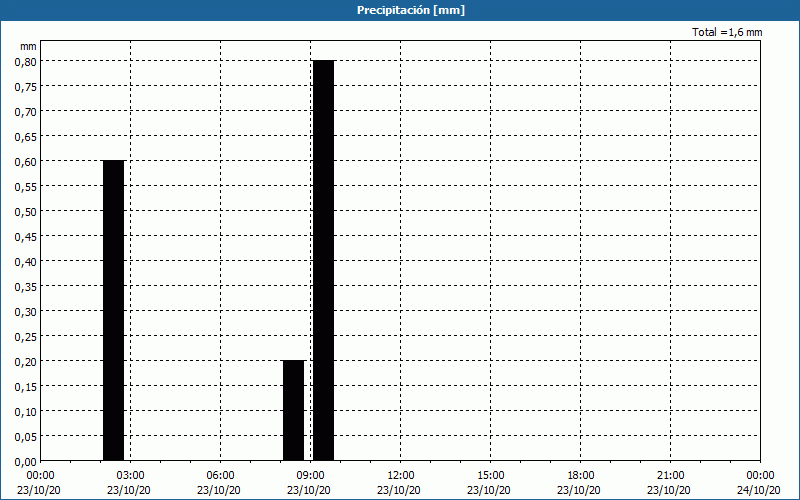This screenshot has width=800, height=500.
Task: Select the 0,45 y-axis value
Action: (26, 237)
